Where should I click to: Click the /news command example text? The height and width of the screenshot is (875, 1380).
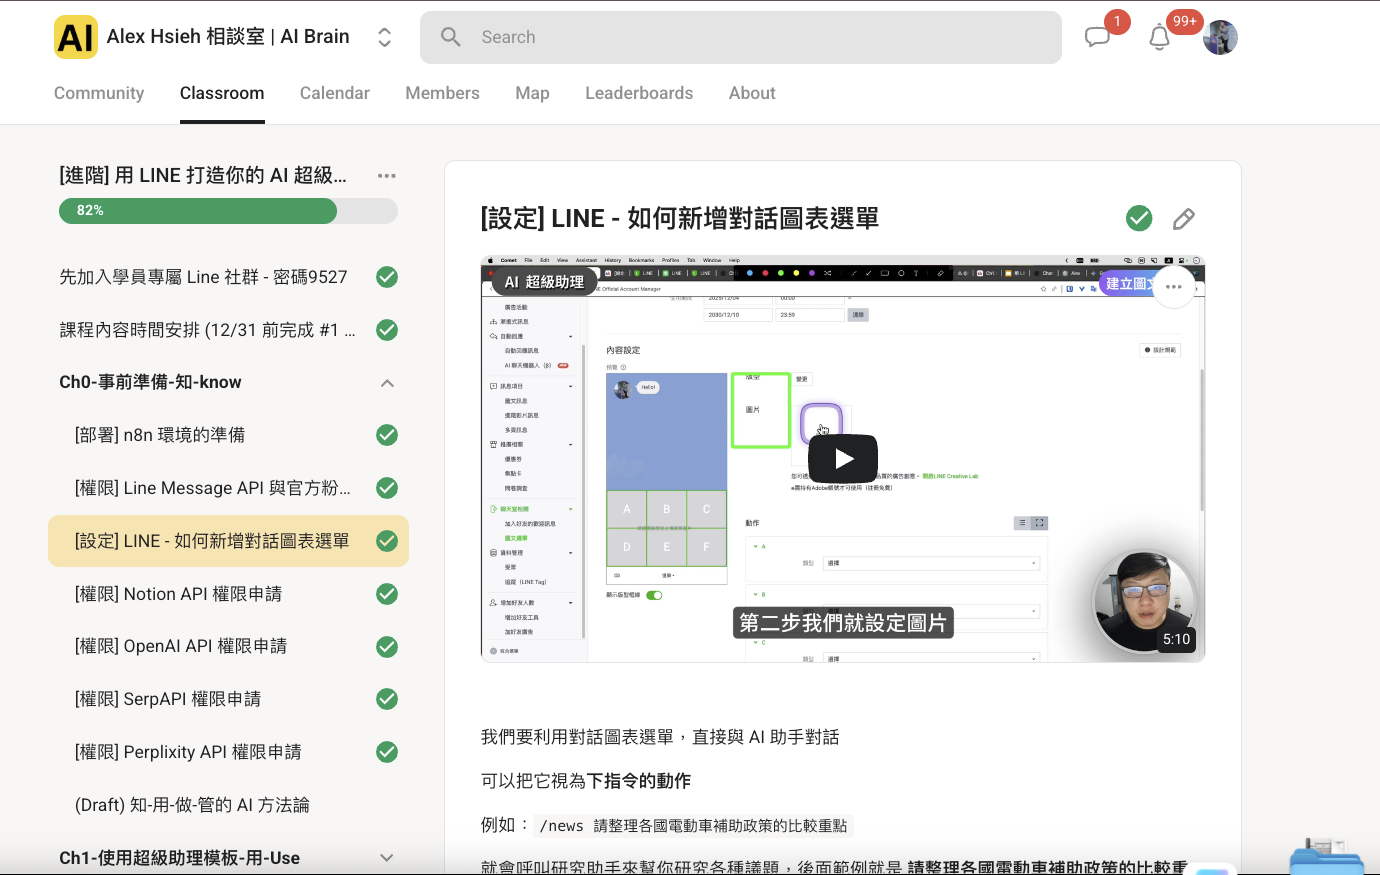click(693, 826)
